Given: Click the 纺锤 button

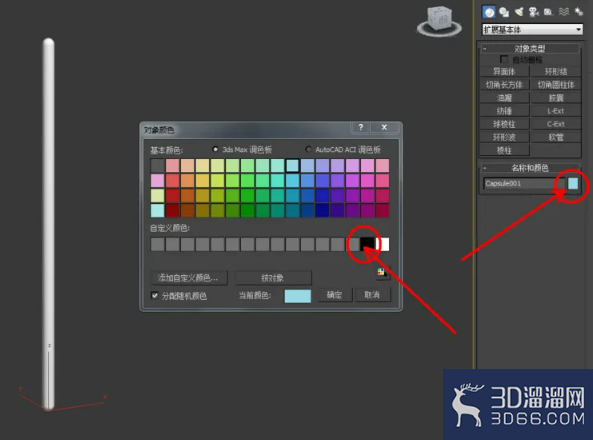Looking at the screenshot, I should 504,111.
